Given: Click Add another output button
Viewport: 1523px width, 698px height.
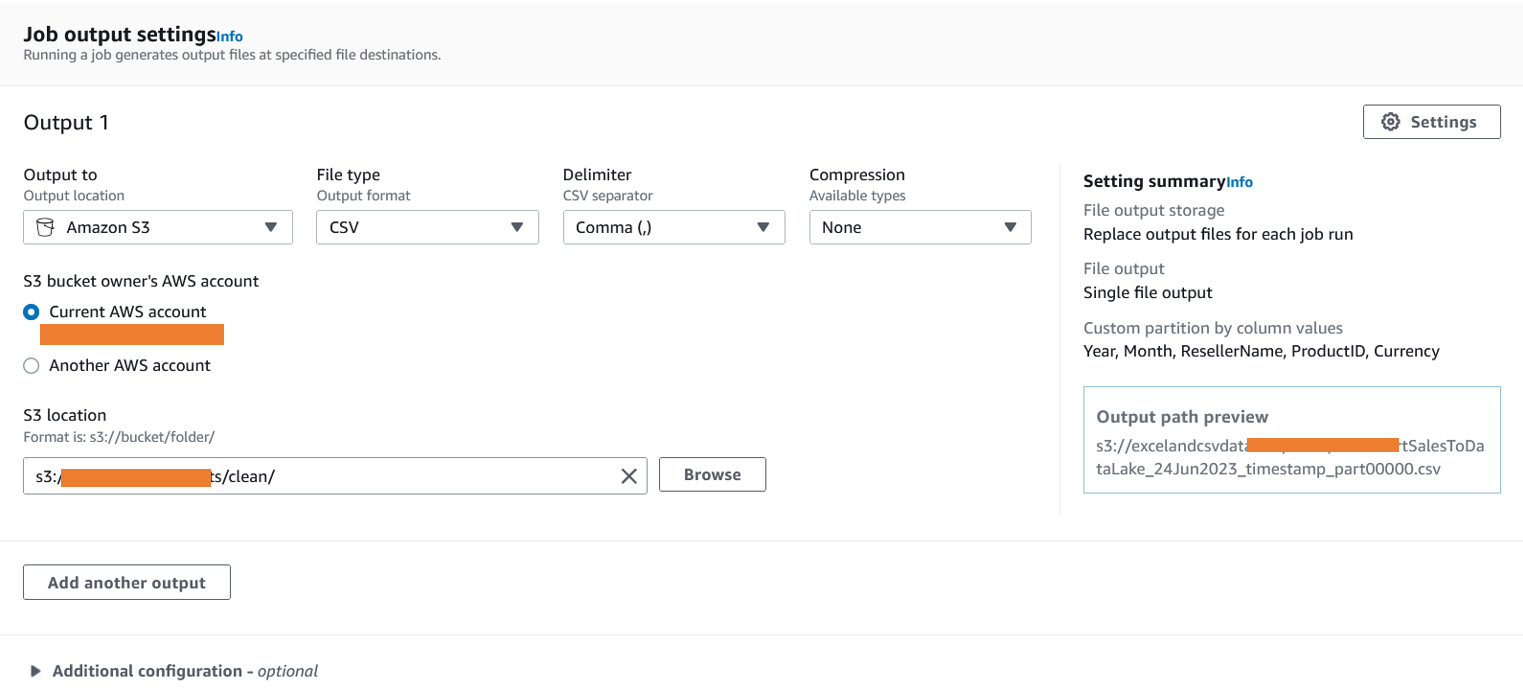Looking at the screenshot, I should coord(127,582).
